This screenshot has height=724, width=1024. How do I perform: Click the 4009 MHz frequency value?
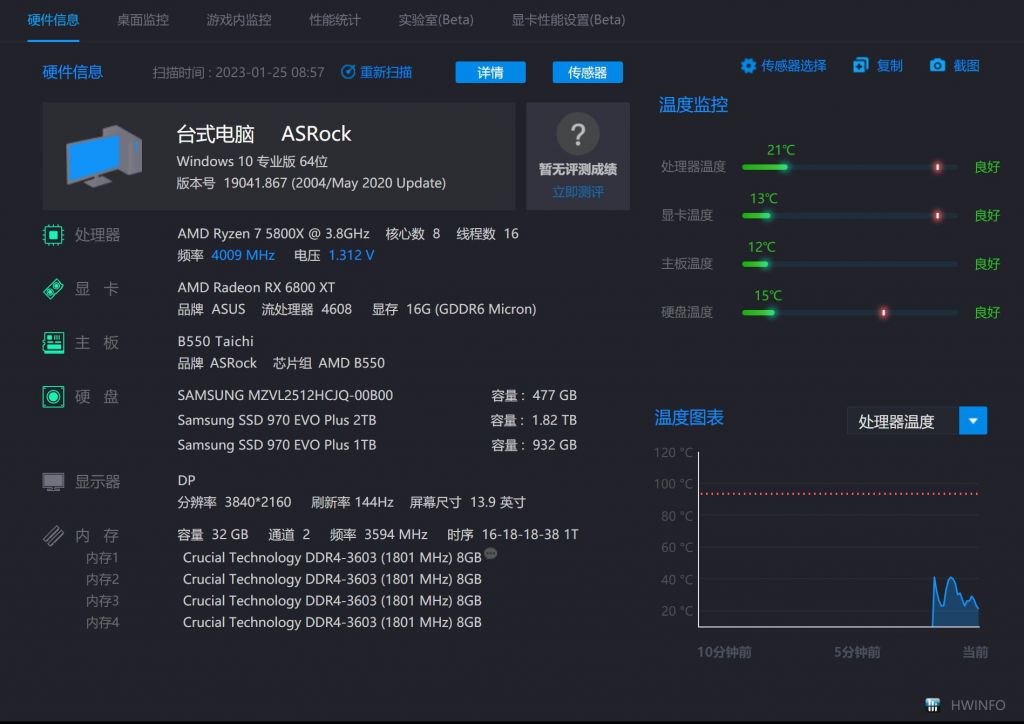point(243,255)
